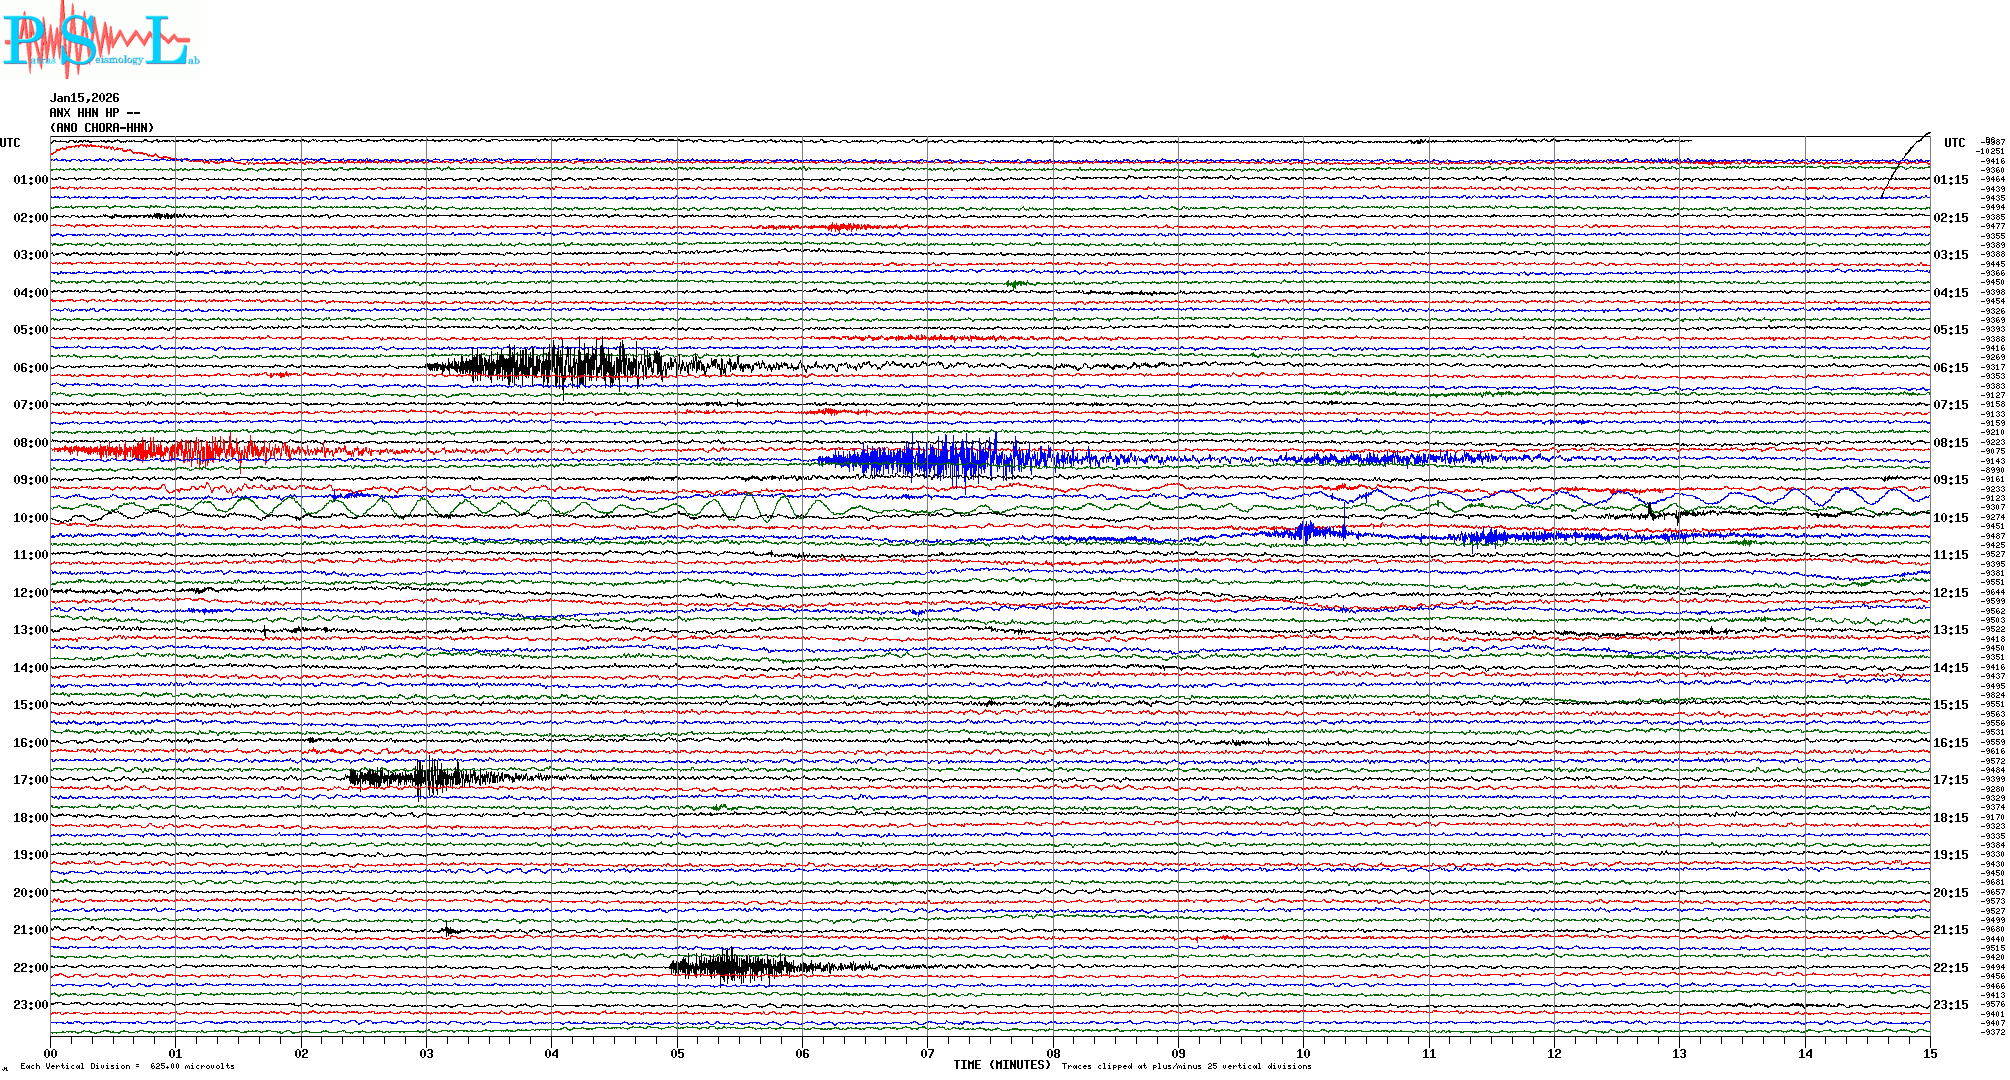Click the 22:15 label on right side

1950,968
